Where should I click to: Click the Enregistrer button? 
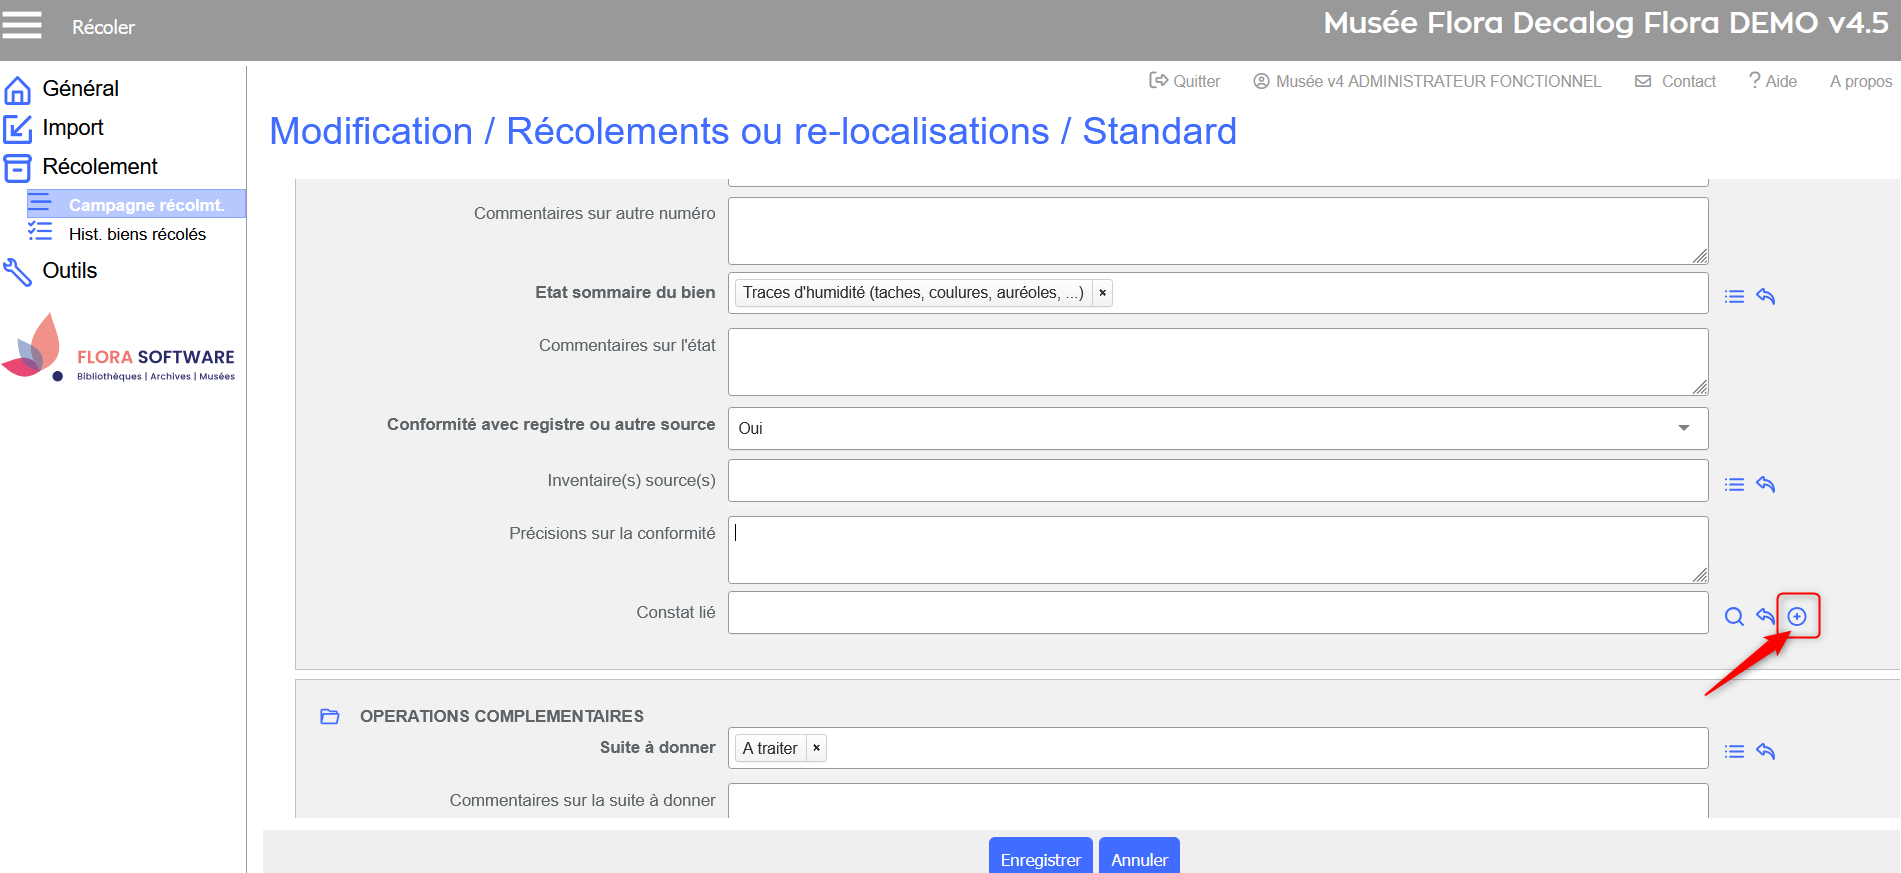point(1040,859)
